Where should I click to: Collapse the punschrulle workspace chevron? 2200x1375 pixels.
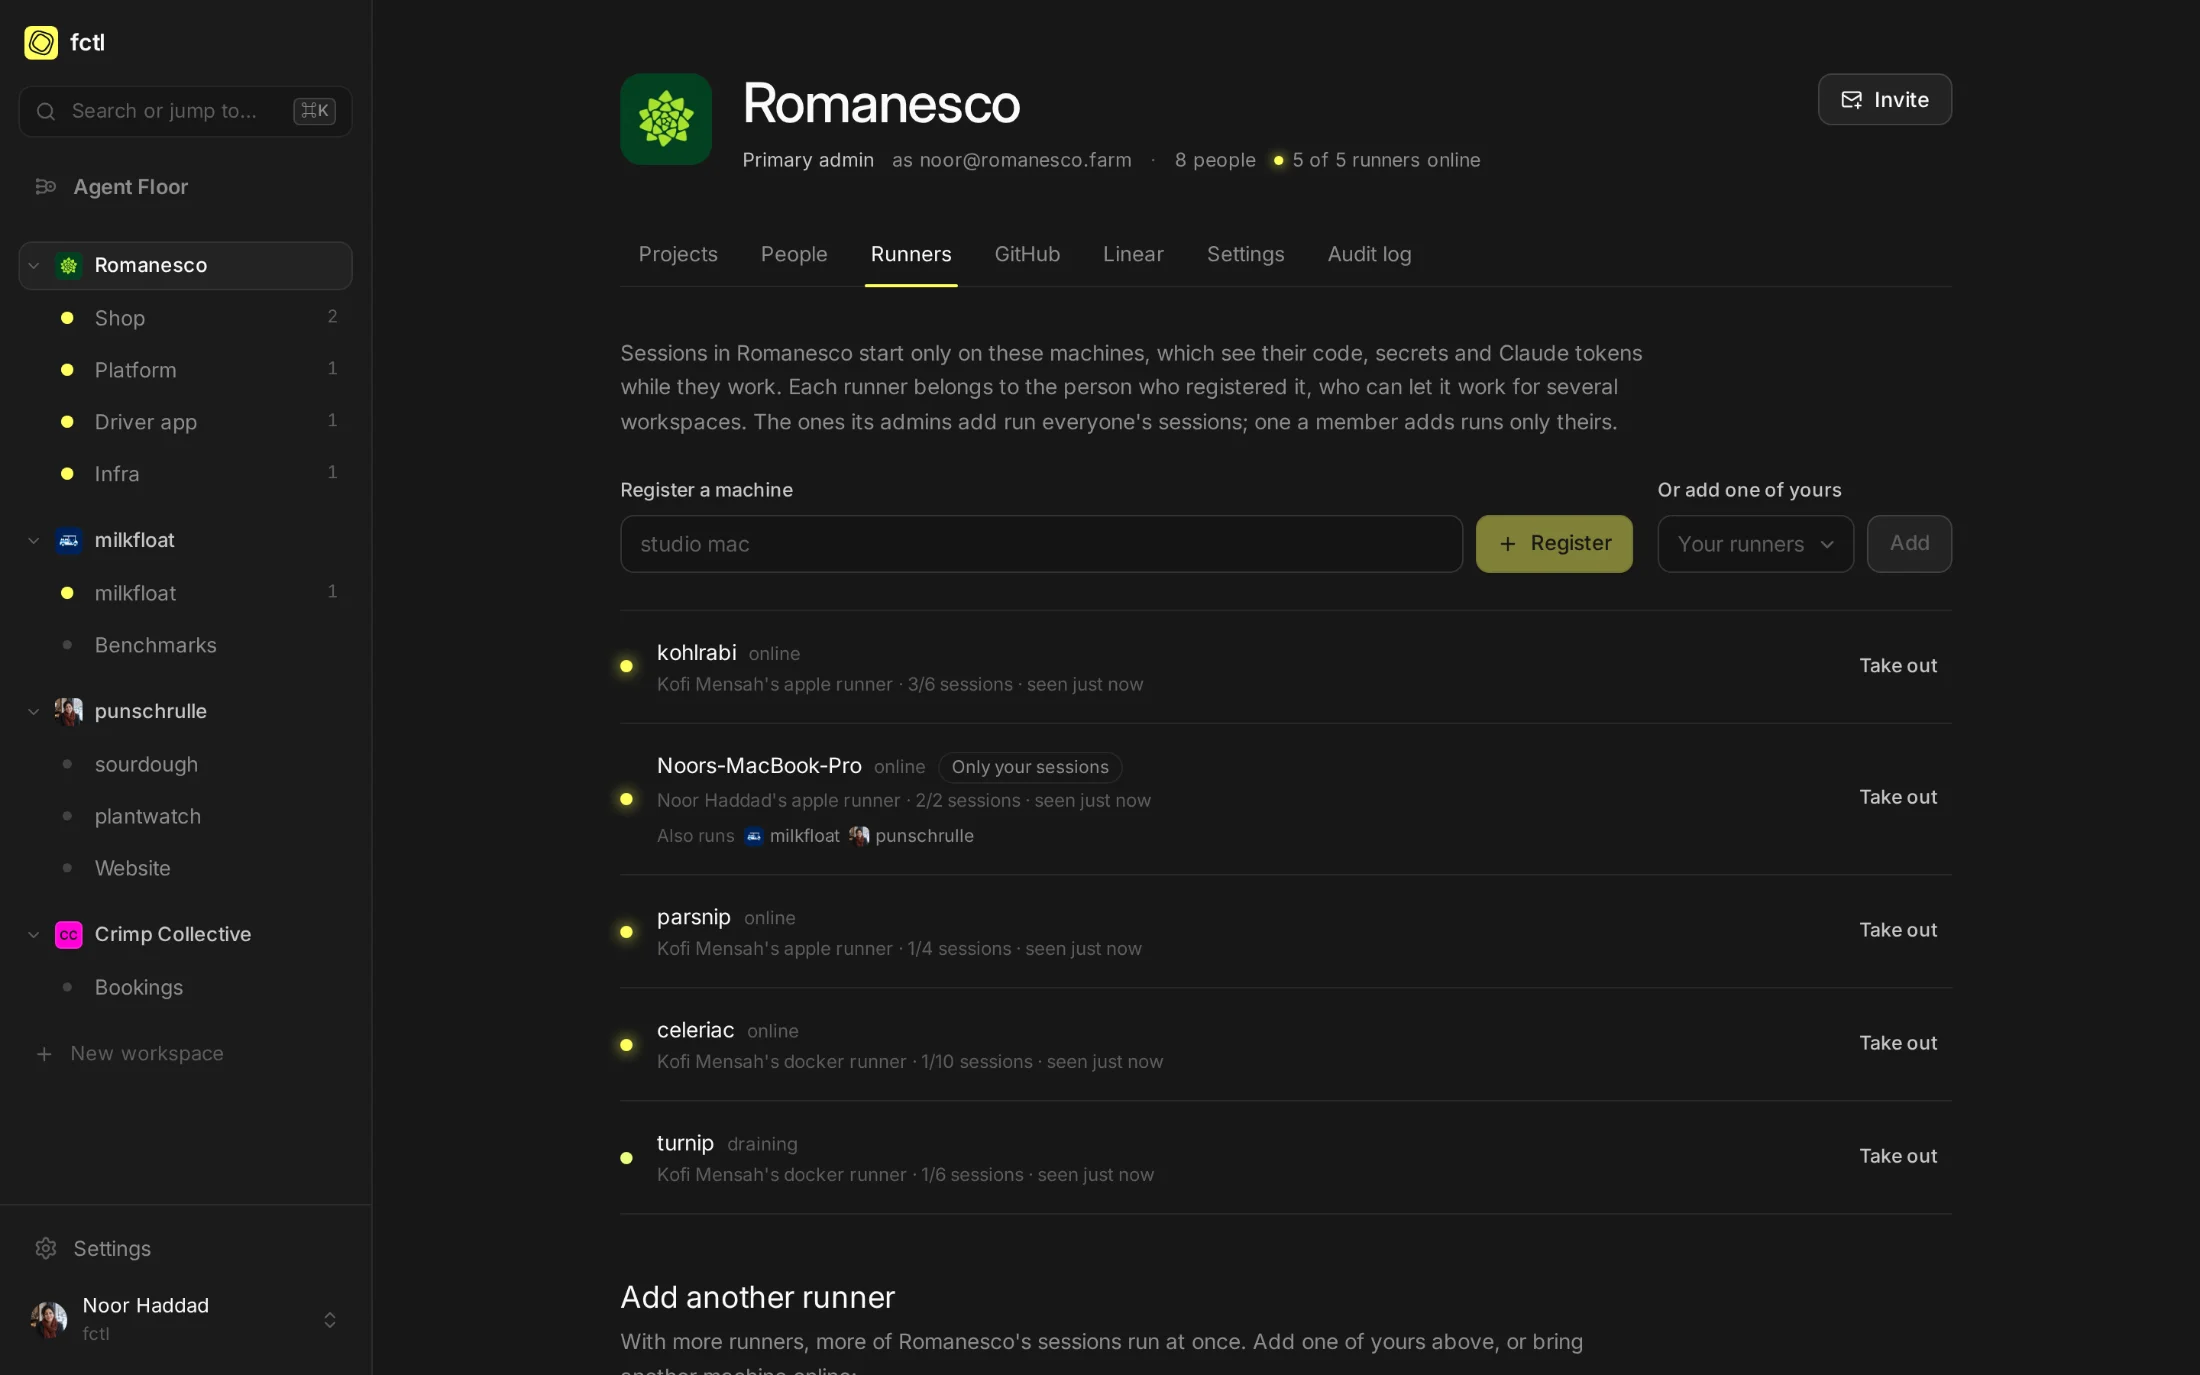point(34,712)
